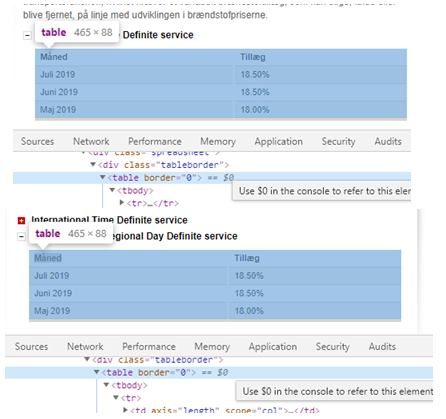Collapse table border="0" node arrow in lower DevTools
The height and width of the screenshot is (419, 446).
[x=97, y=372]
